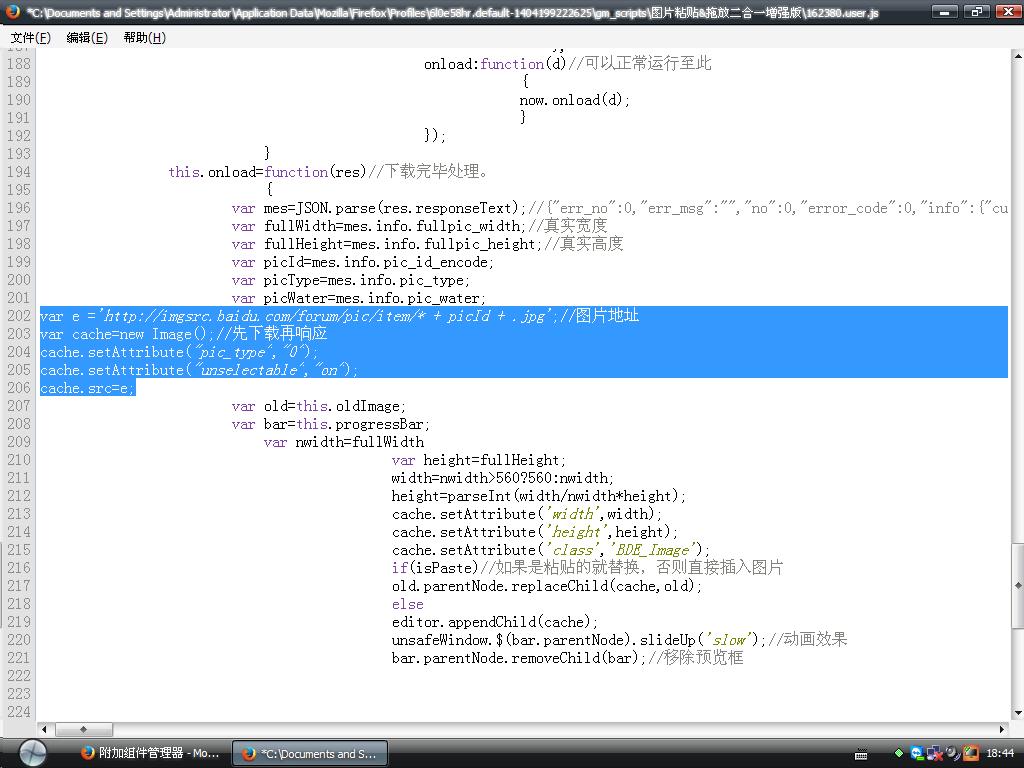Click the highlighted 'unselectable' setAttribute line
The width and height of the screenshot is (1024, 768).
pyautogui.click(x=199, y=370)
